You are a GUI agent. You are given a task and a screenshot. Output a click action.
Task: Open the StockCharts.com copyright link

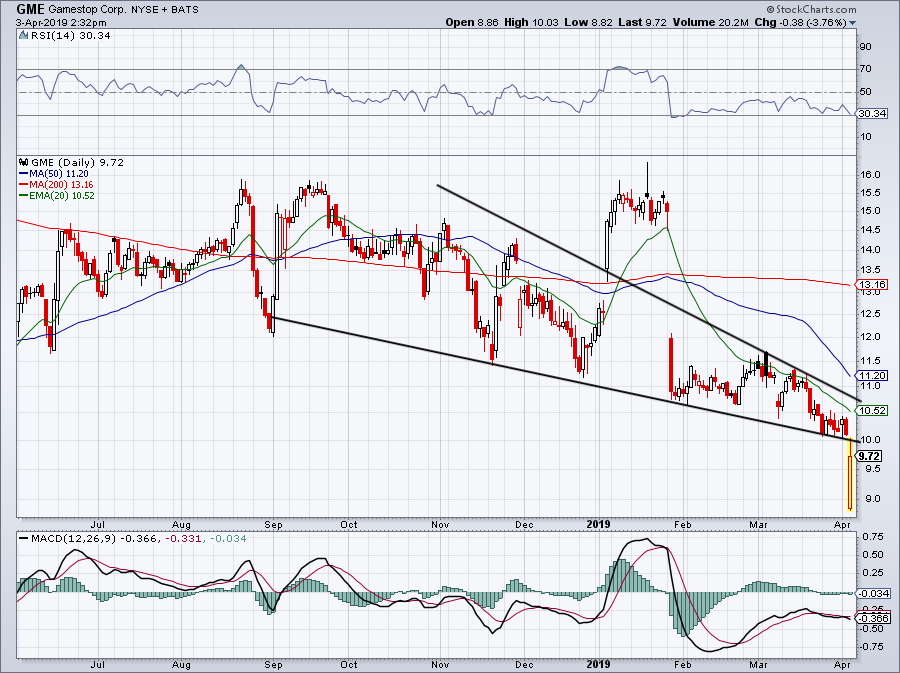tap(811, 9)
